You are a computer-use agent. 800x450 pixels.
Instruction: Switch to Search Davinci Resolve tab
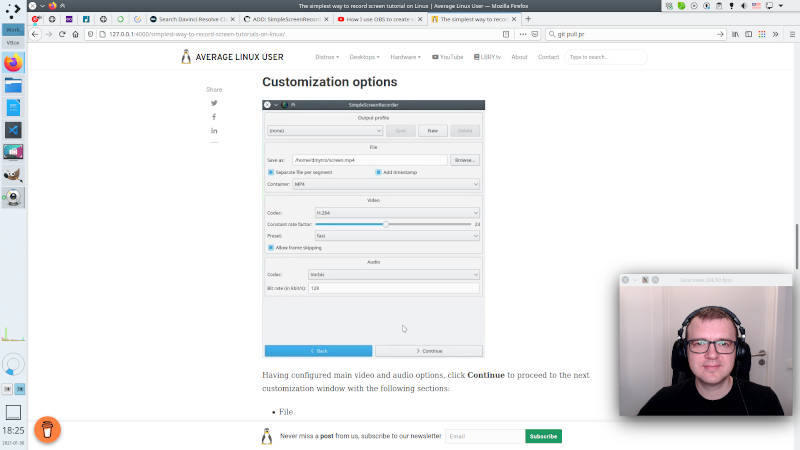(192, 19)
